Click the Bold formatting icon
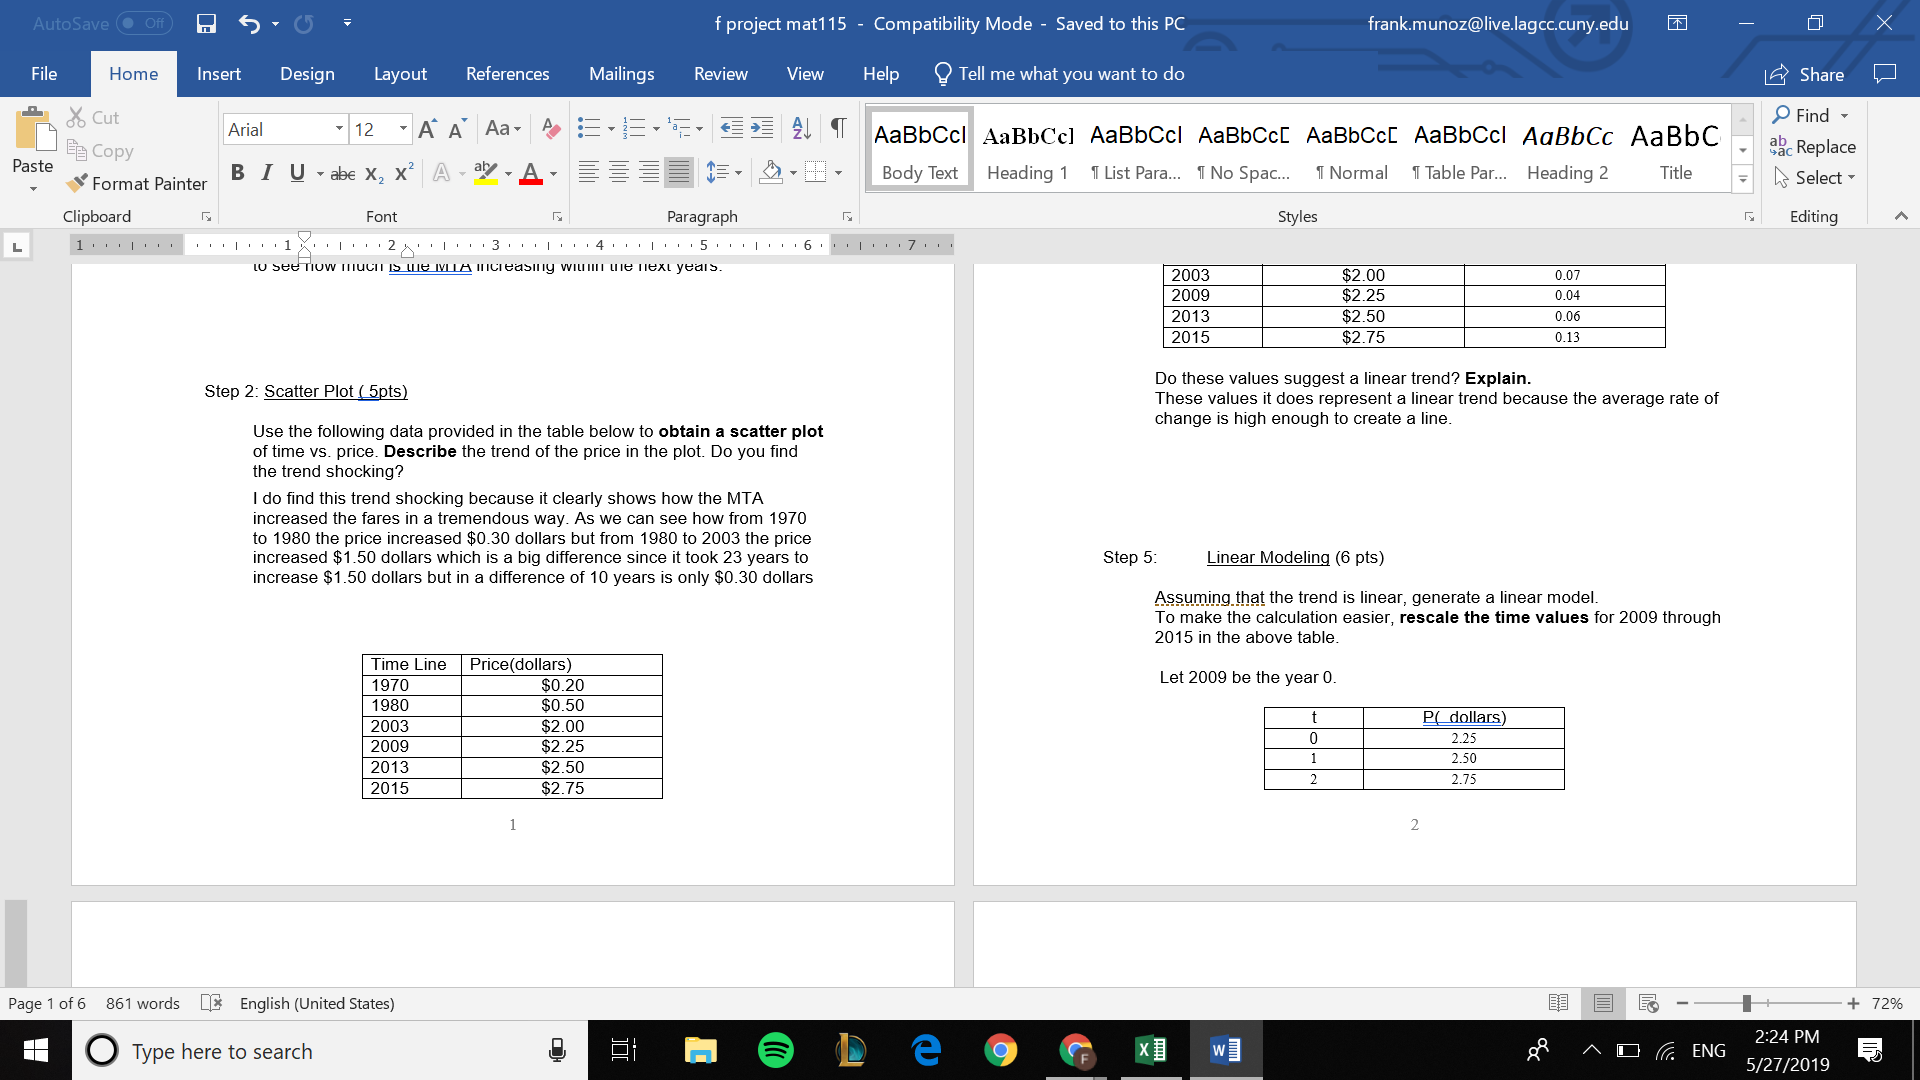The width and height of the screenshot is (1920, 1080). [x=235, y=173]
